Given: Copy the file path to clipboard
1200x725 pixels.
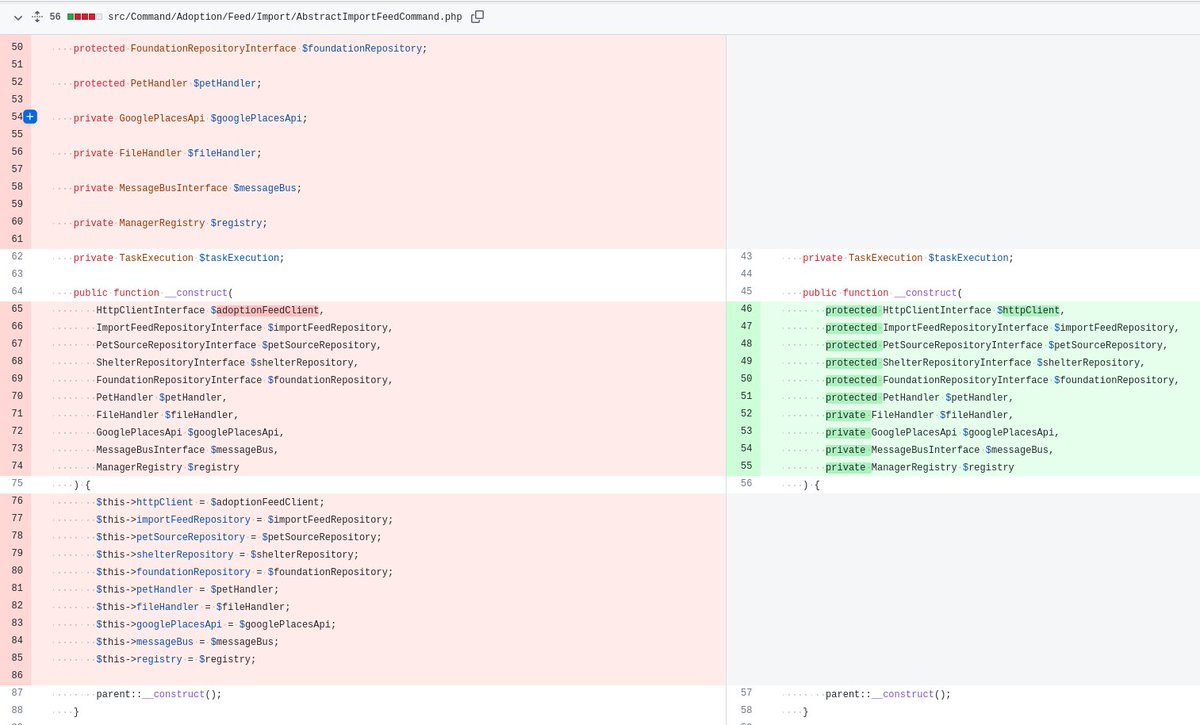Looking at the screenshot, I should pos(477,17).
